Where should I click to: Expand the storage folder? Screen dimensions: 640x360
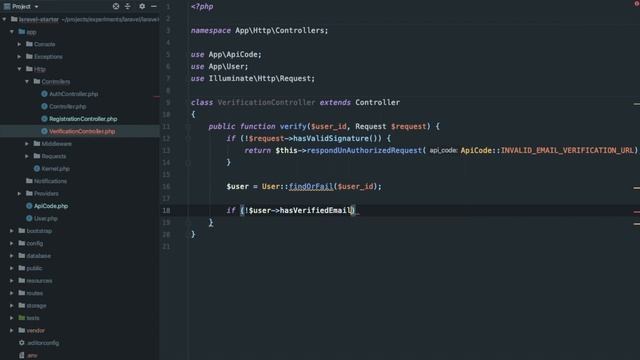tap(12, 305)
